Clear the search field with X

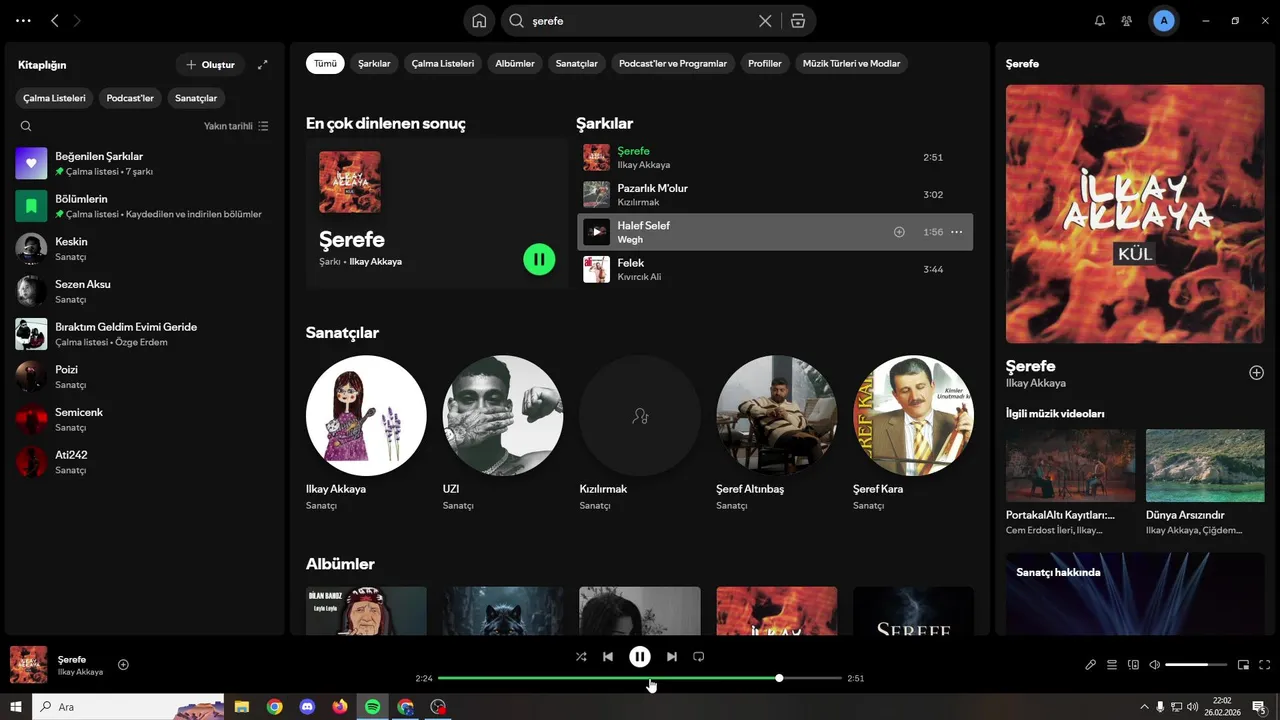pos(765,20)
